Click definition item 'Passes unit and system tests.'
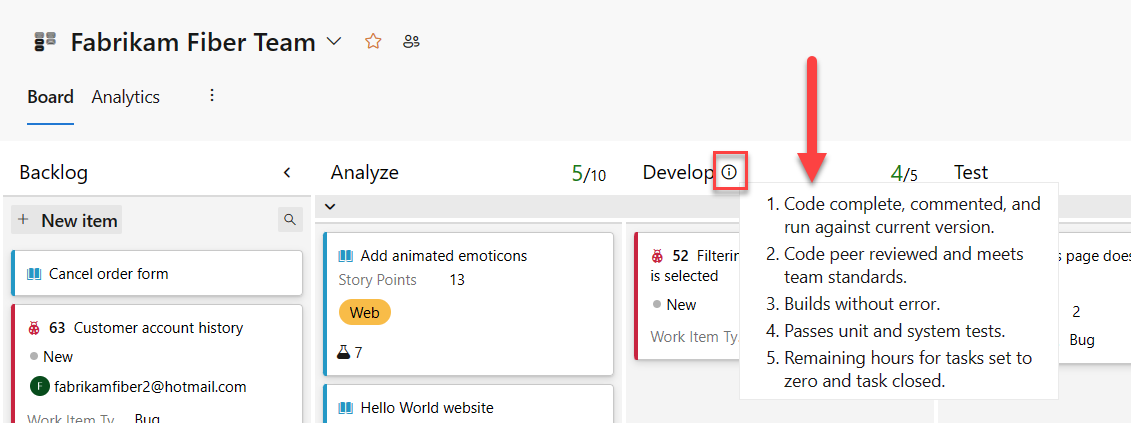The width and height of the screenshot is (1131, 423). coord(894,331)
